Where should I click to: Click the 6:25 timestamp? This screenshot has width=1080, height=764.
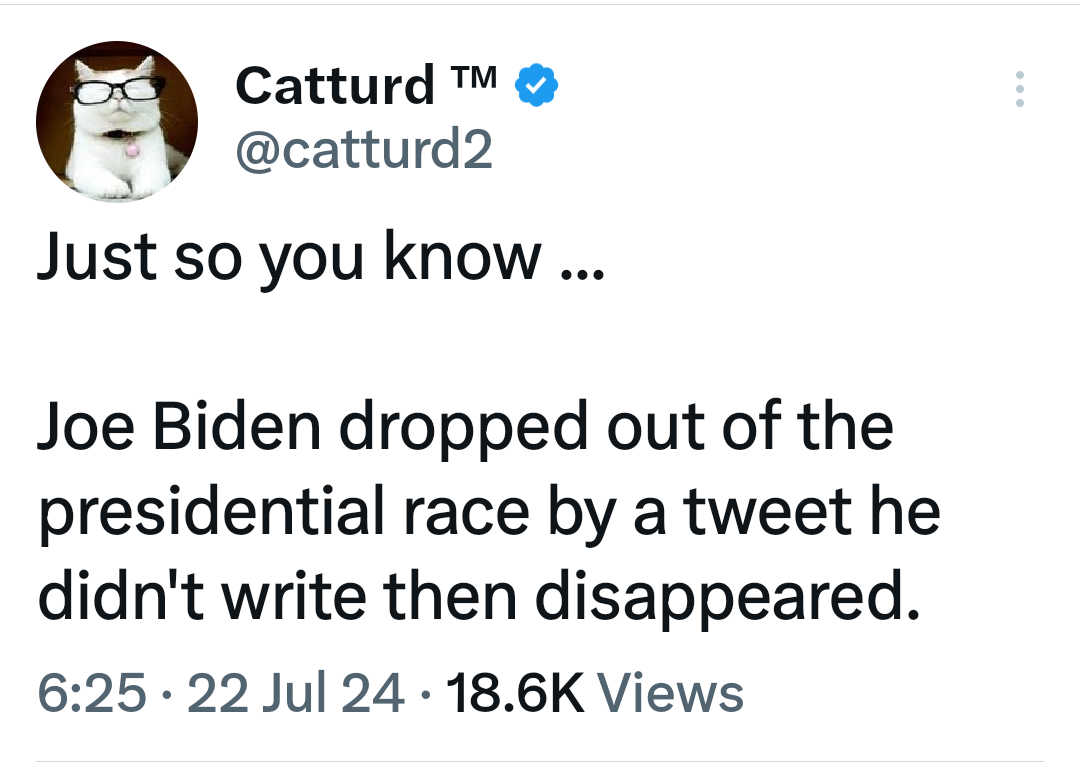click(91, 693)
